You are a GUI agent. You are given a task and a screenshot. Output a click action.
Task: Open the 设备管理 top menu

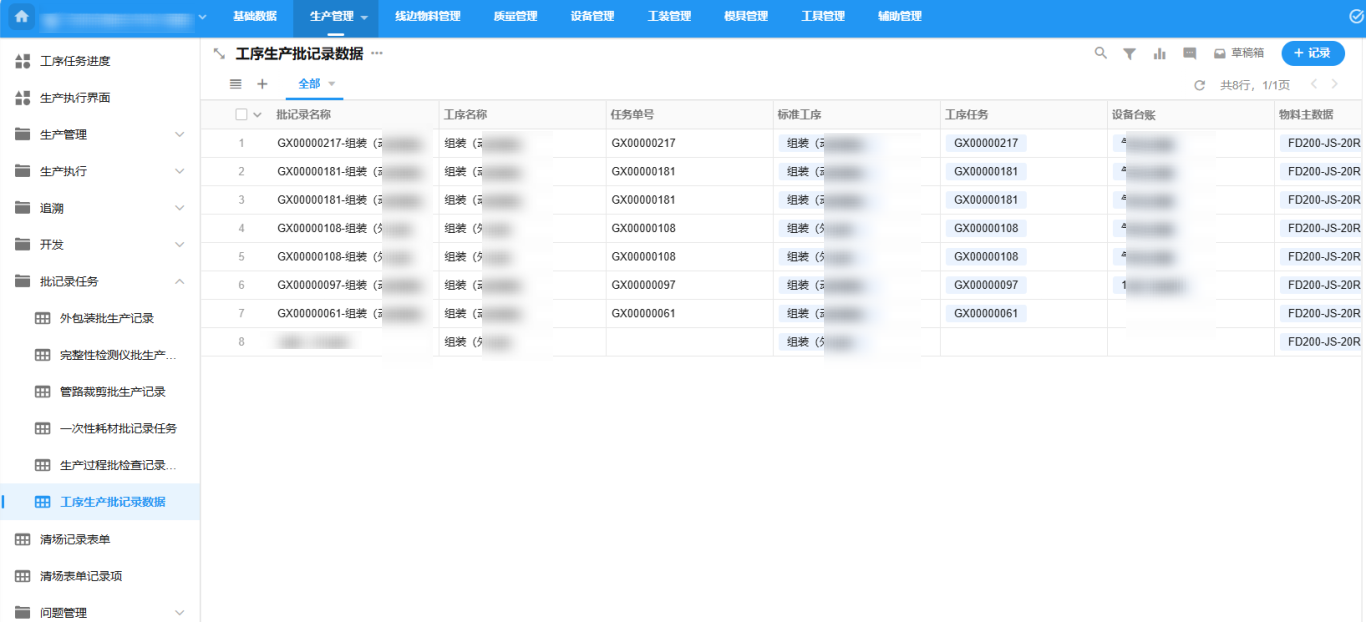coord(592,16)
